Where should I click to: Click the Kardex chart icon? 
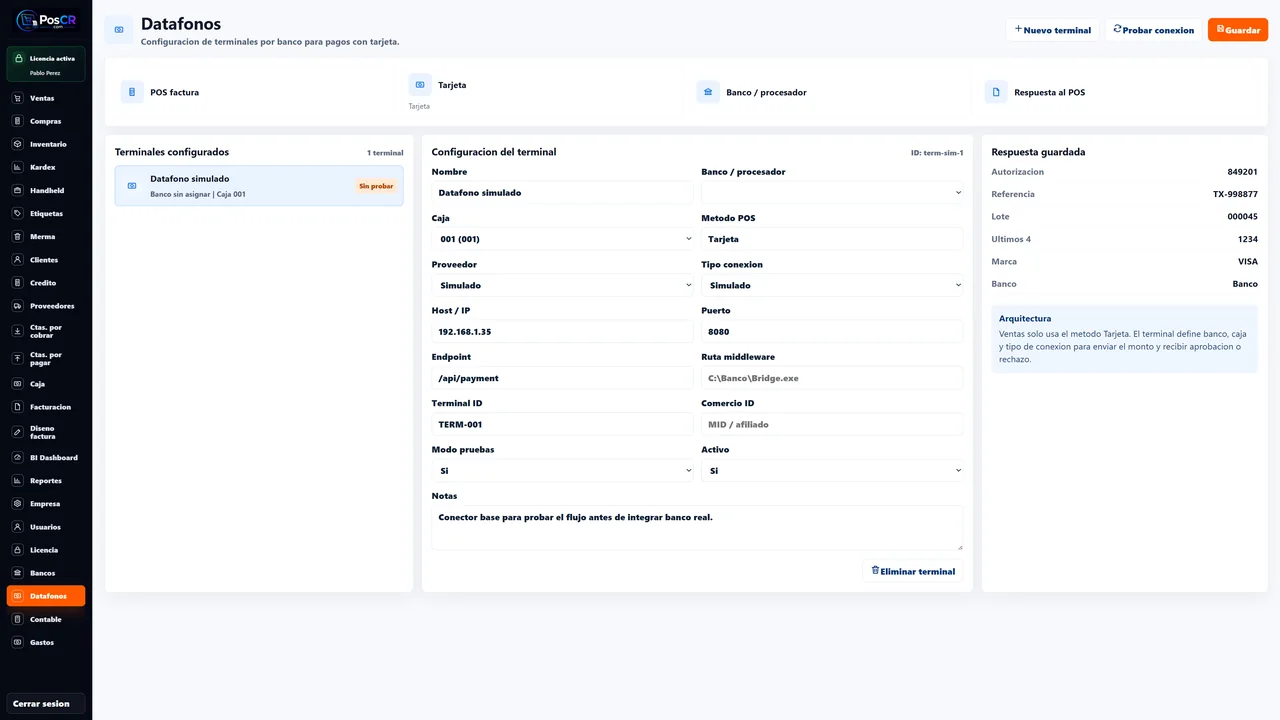click(x=17, y=167)
